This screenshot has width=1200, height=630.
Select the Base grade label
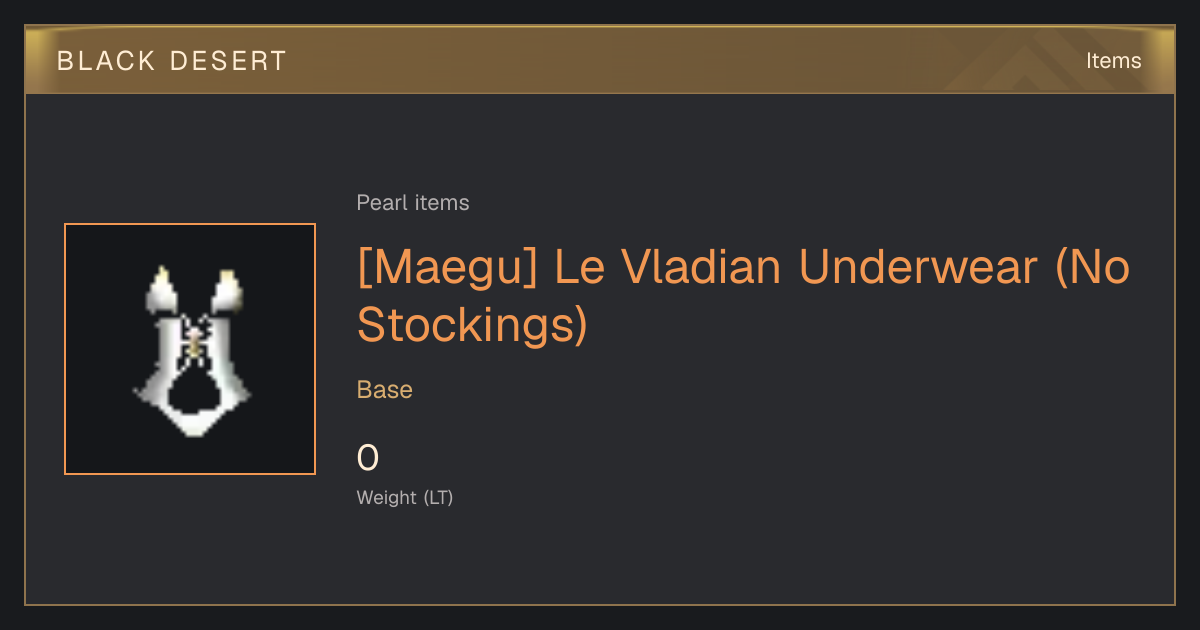click(x=385, y=390)
